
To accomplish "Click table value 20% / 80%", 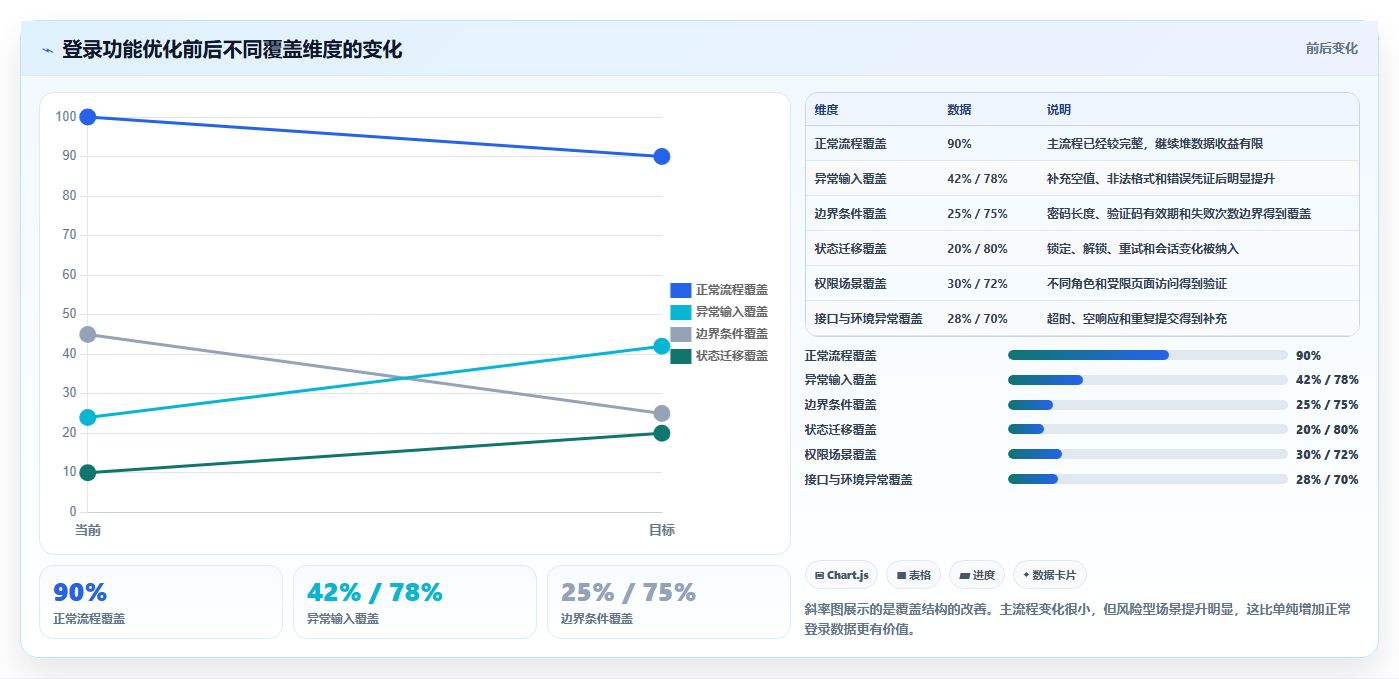I will point(977,249).
